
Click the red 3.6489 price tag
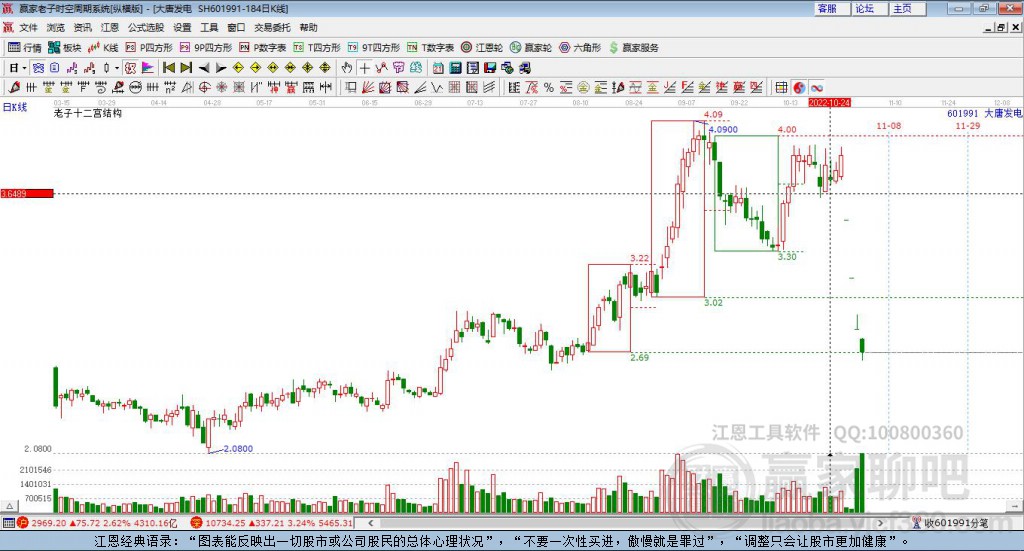[27, 193]
